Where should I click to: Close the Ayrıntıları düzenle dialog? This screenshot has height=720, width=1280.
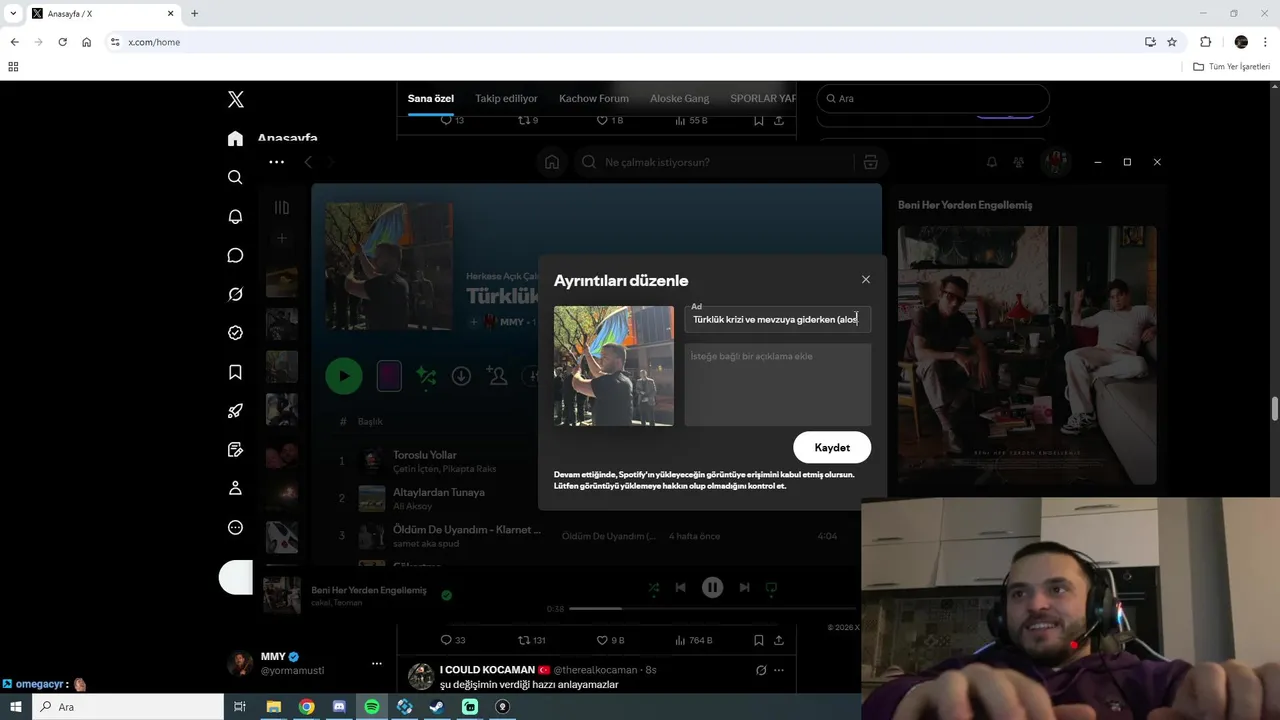point(866,280)
